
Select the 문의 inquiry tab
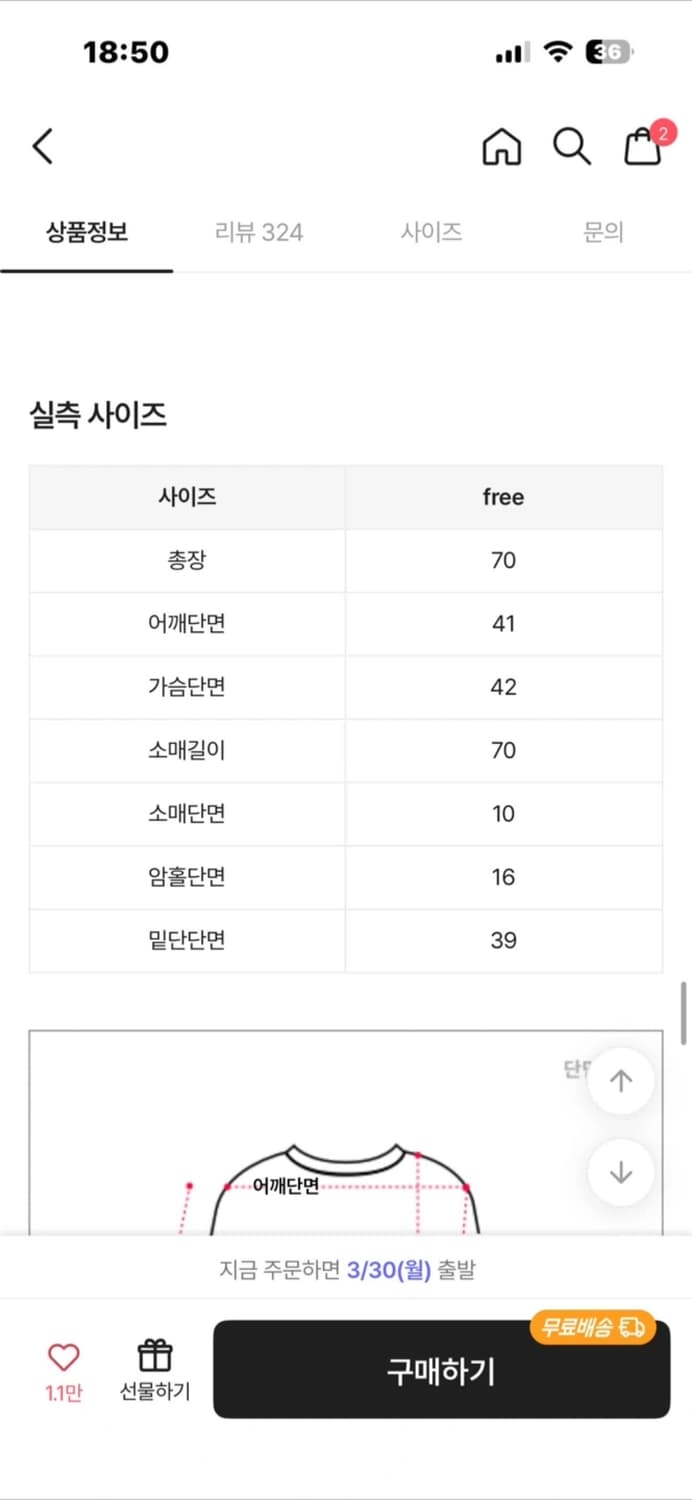[x=603, y=232]
